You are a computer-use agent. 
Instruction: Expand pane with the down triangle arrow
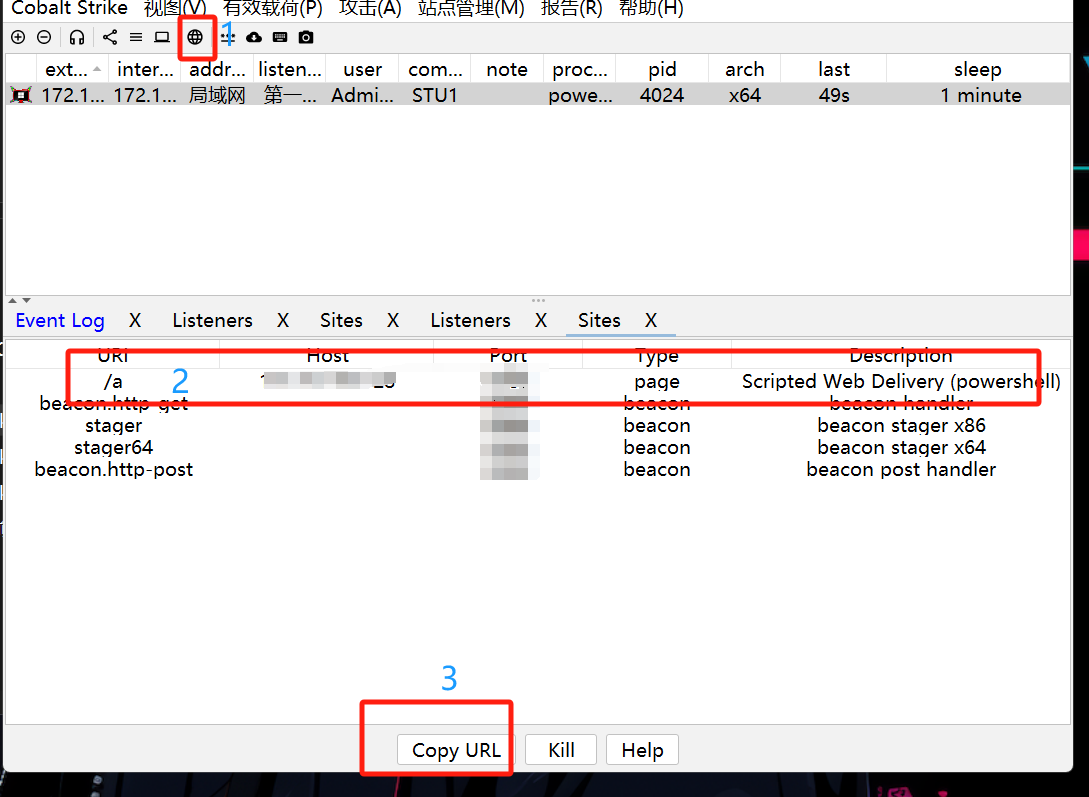26,301
